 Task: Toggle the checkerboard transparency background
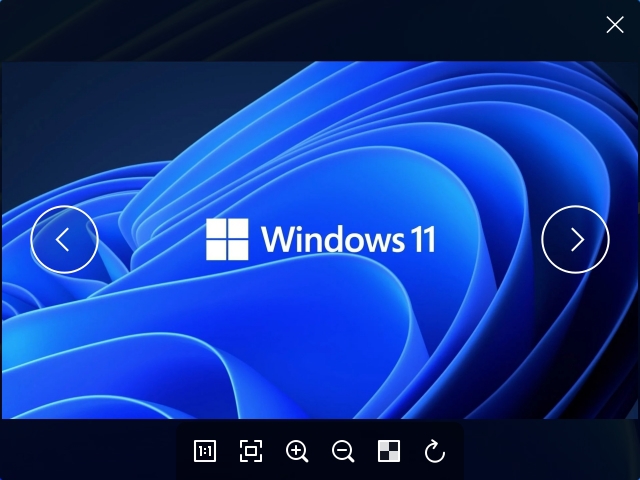pyautogui.click(x=389, y=451)
